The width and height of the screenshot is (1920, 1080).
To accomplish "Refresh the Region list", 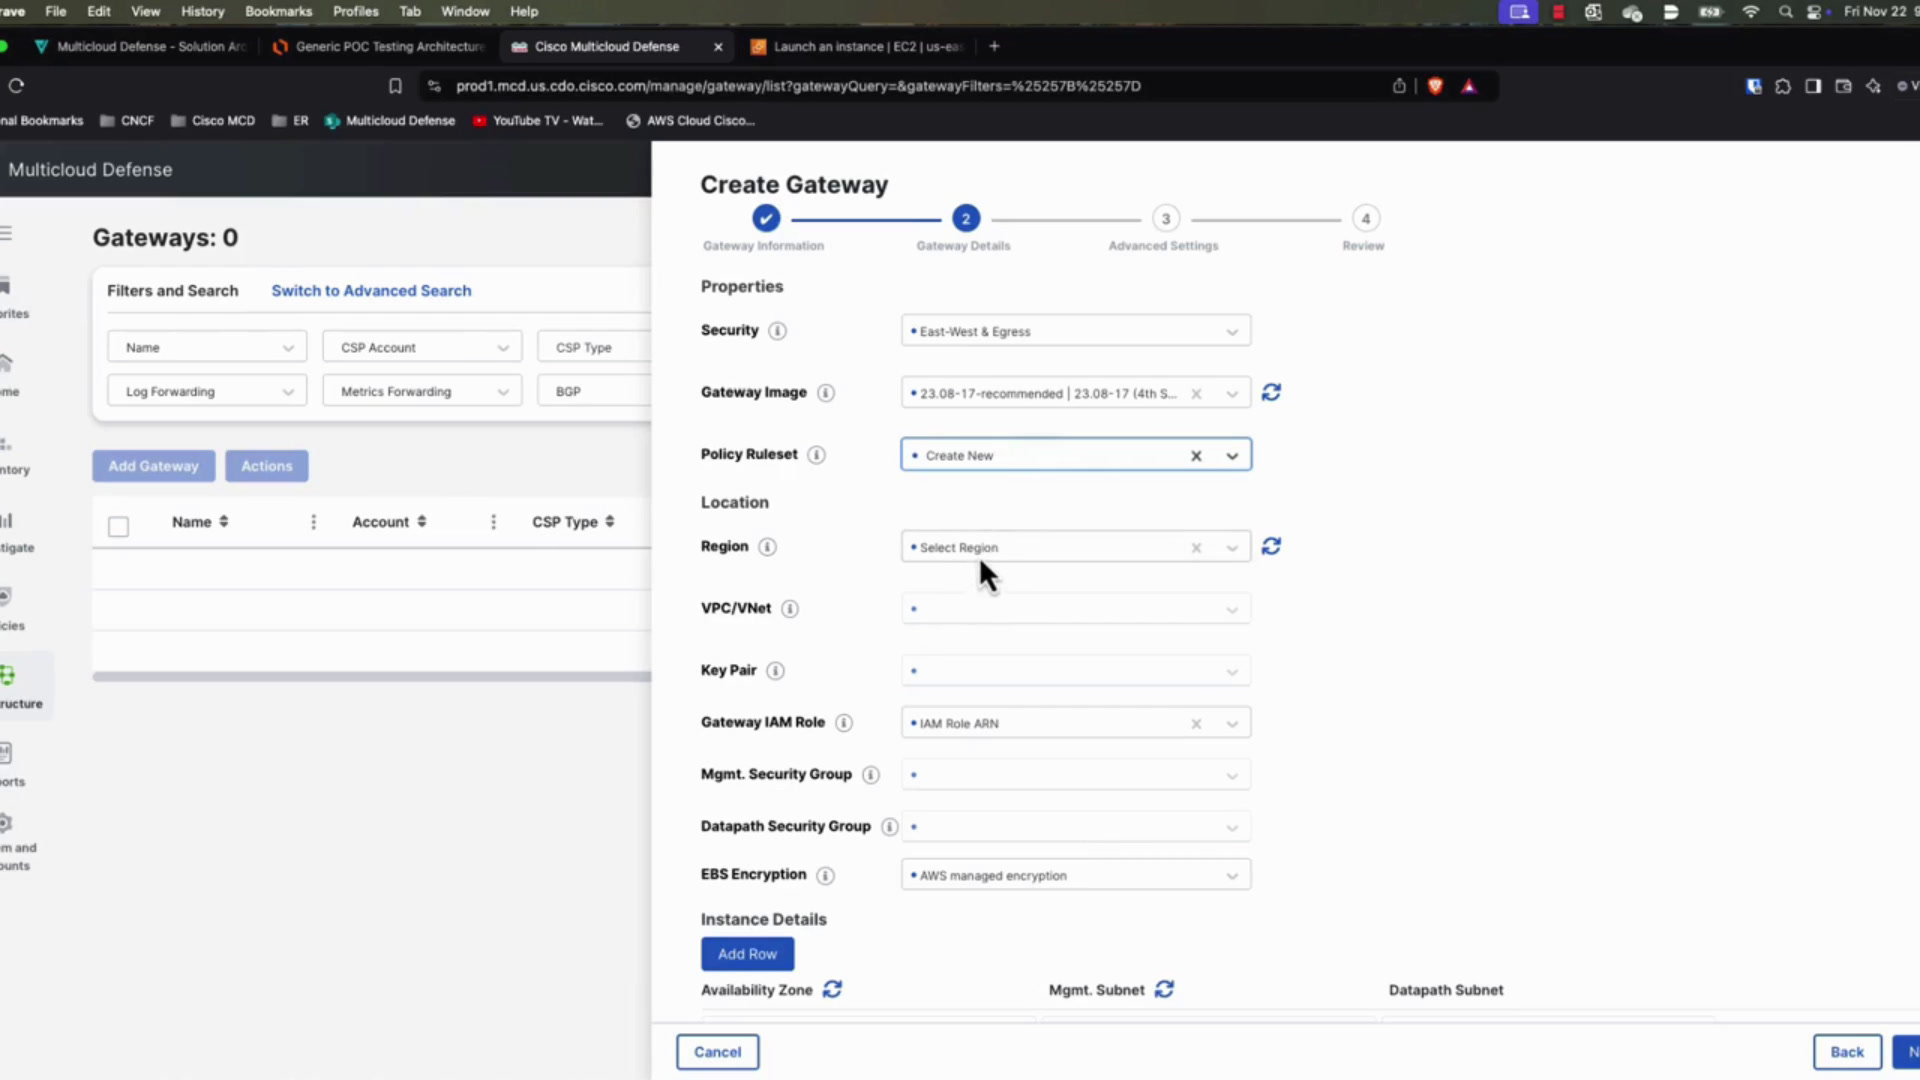I will point(1271,547).
